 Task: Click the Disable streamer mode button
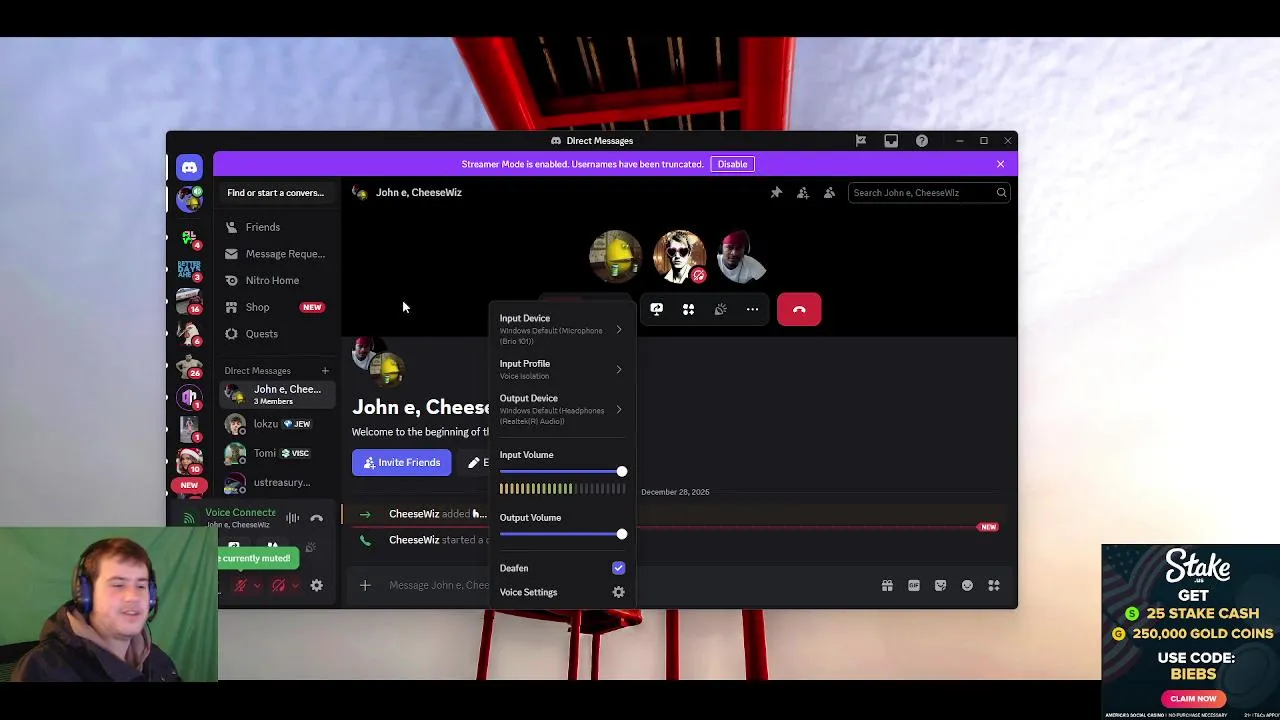(x=732, y=164)
